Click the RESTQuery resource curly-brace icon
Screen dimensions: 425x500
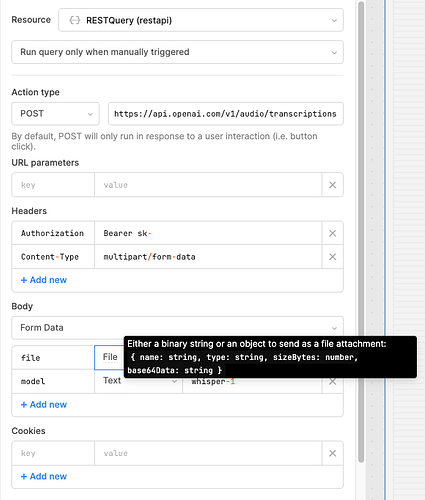coord(74,20)
